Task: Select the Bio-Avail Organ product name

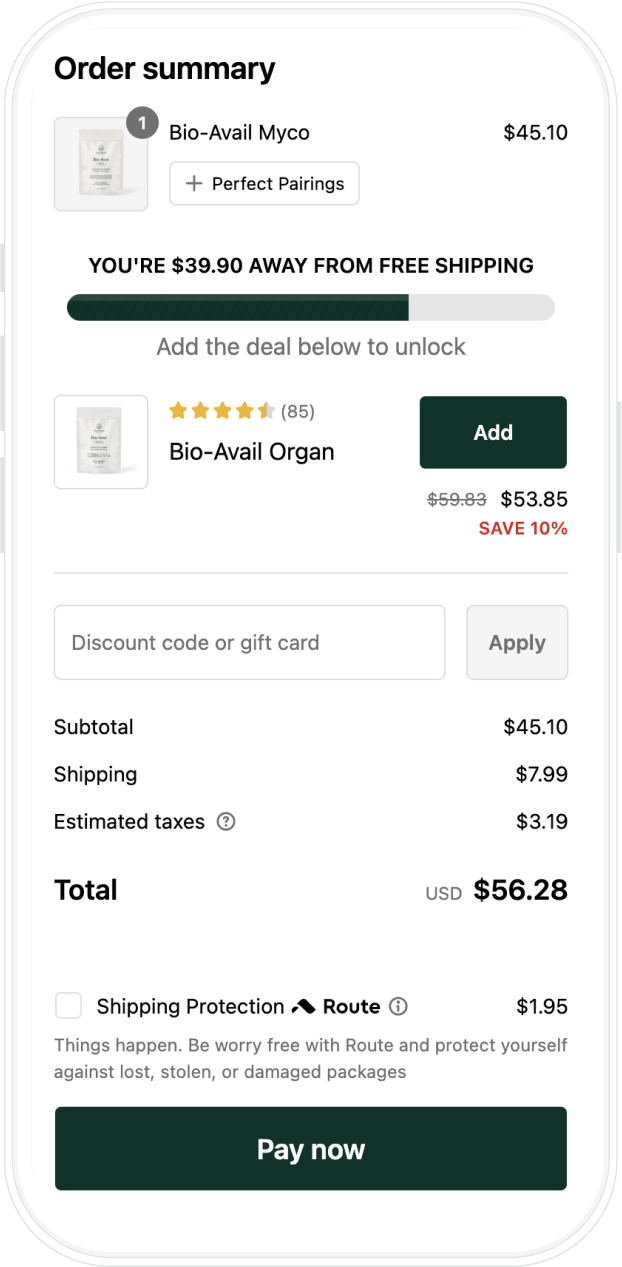Action: click(x=251, y=451)
